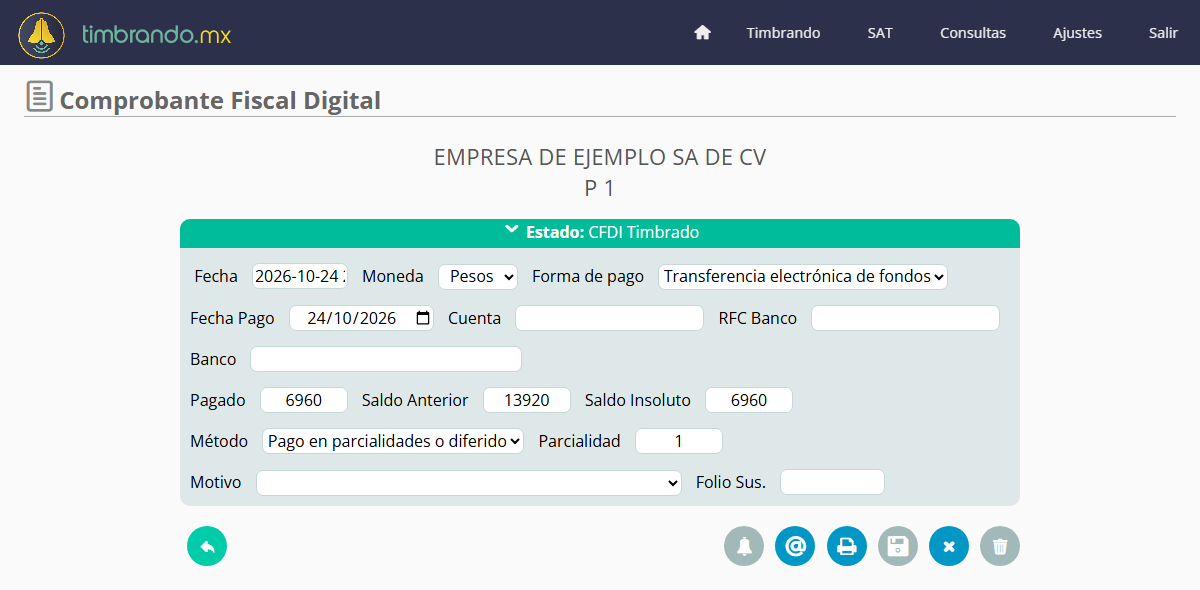1200x590 pixels.
Task: Click the timbrando.mx bell logo
Action: tap(42, 34)
